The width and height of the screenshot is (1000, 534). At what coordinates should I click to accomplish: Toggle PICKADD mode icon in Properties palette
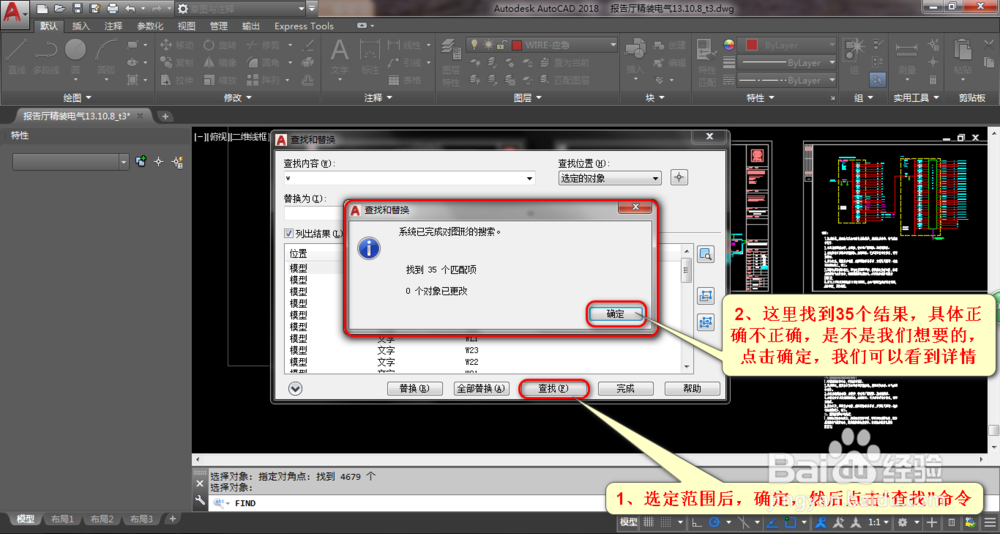141,161
